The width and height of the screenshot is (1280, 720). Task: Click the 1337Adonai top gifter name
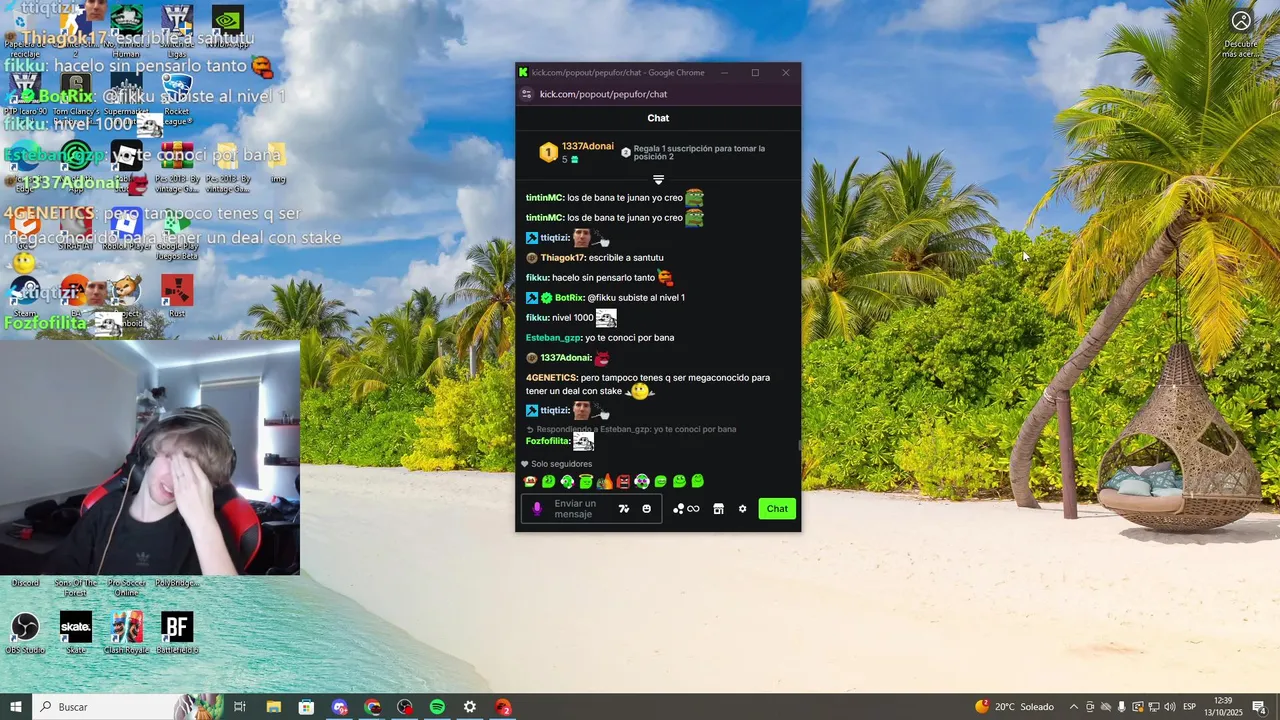pyautogui.click(x=587, y=146)
